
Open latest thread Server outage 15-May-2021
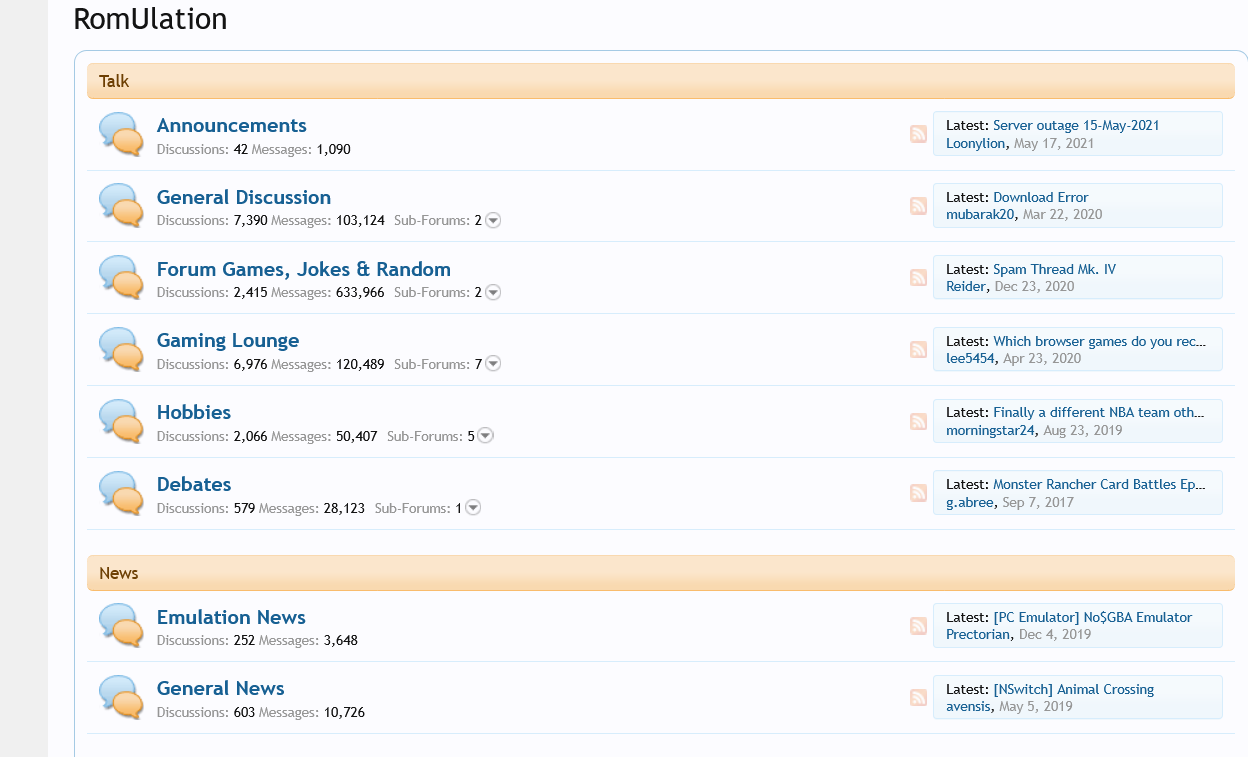pos(1076,125)
